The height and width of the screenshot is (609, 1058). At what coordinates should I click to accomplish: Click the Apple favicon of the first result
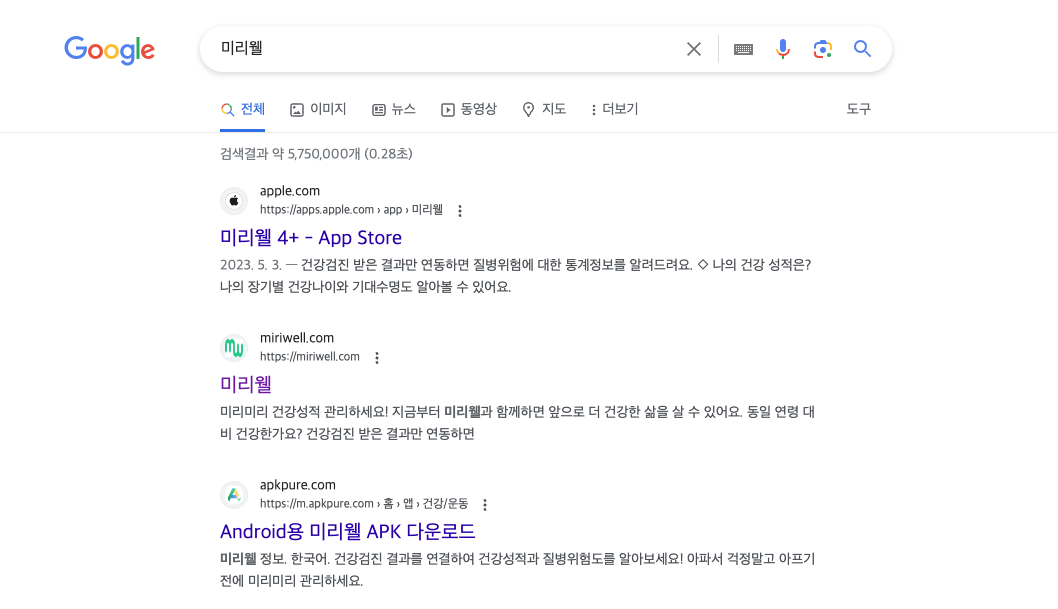234,200
